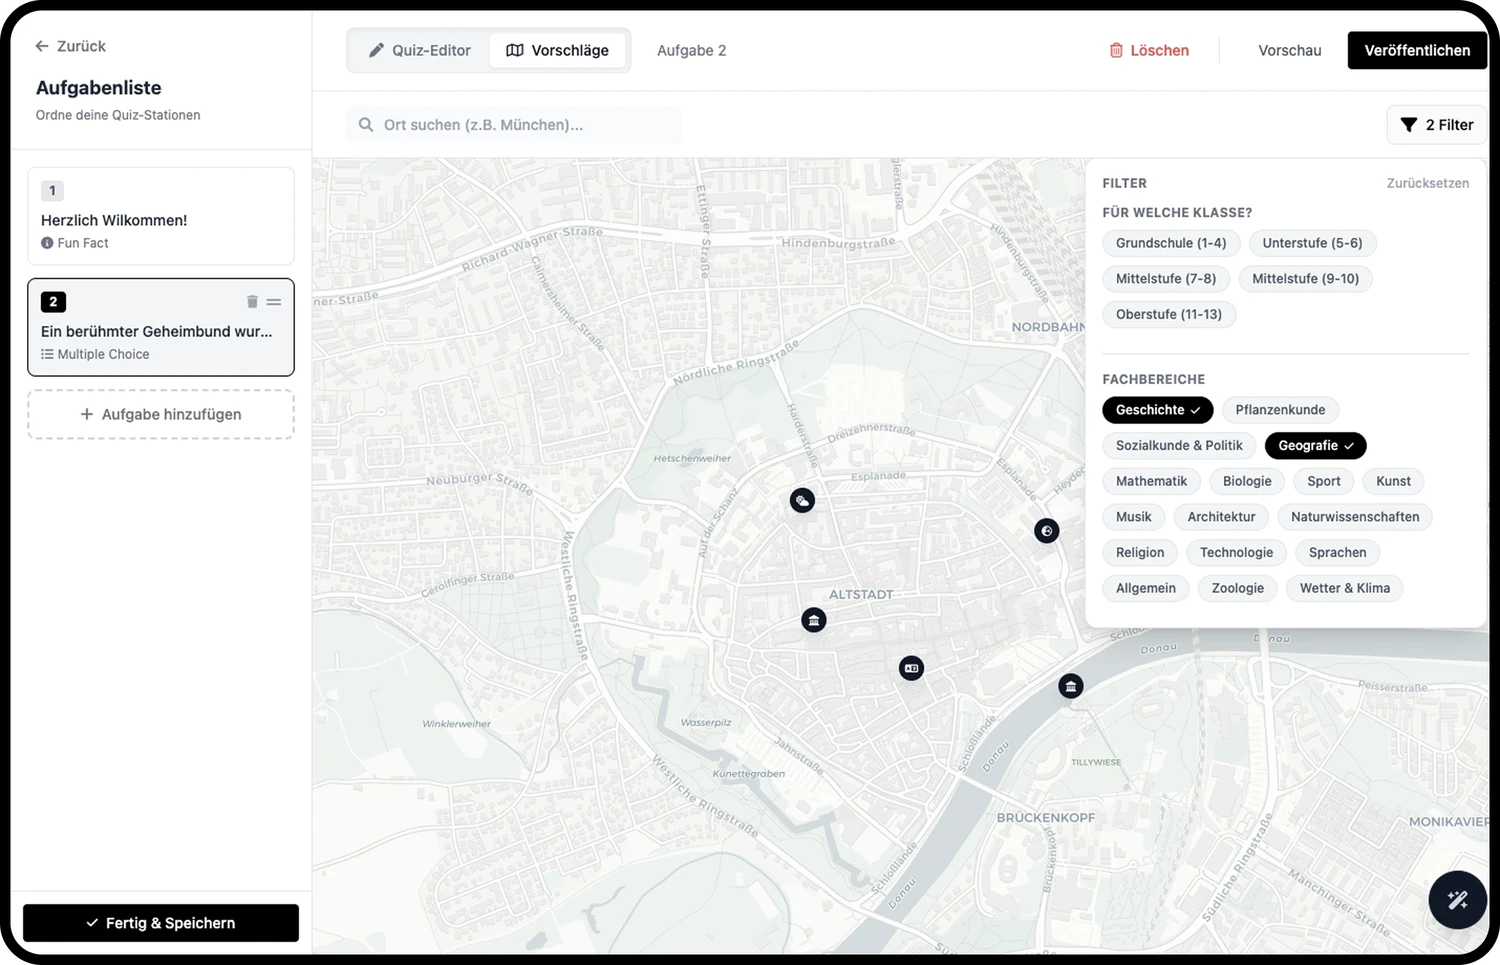Screen dimensions: 1500x965
Task: Switch to the Quiz-Editor tab
Action: 420,50
